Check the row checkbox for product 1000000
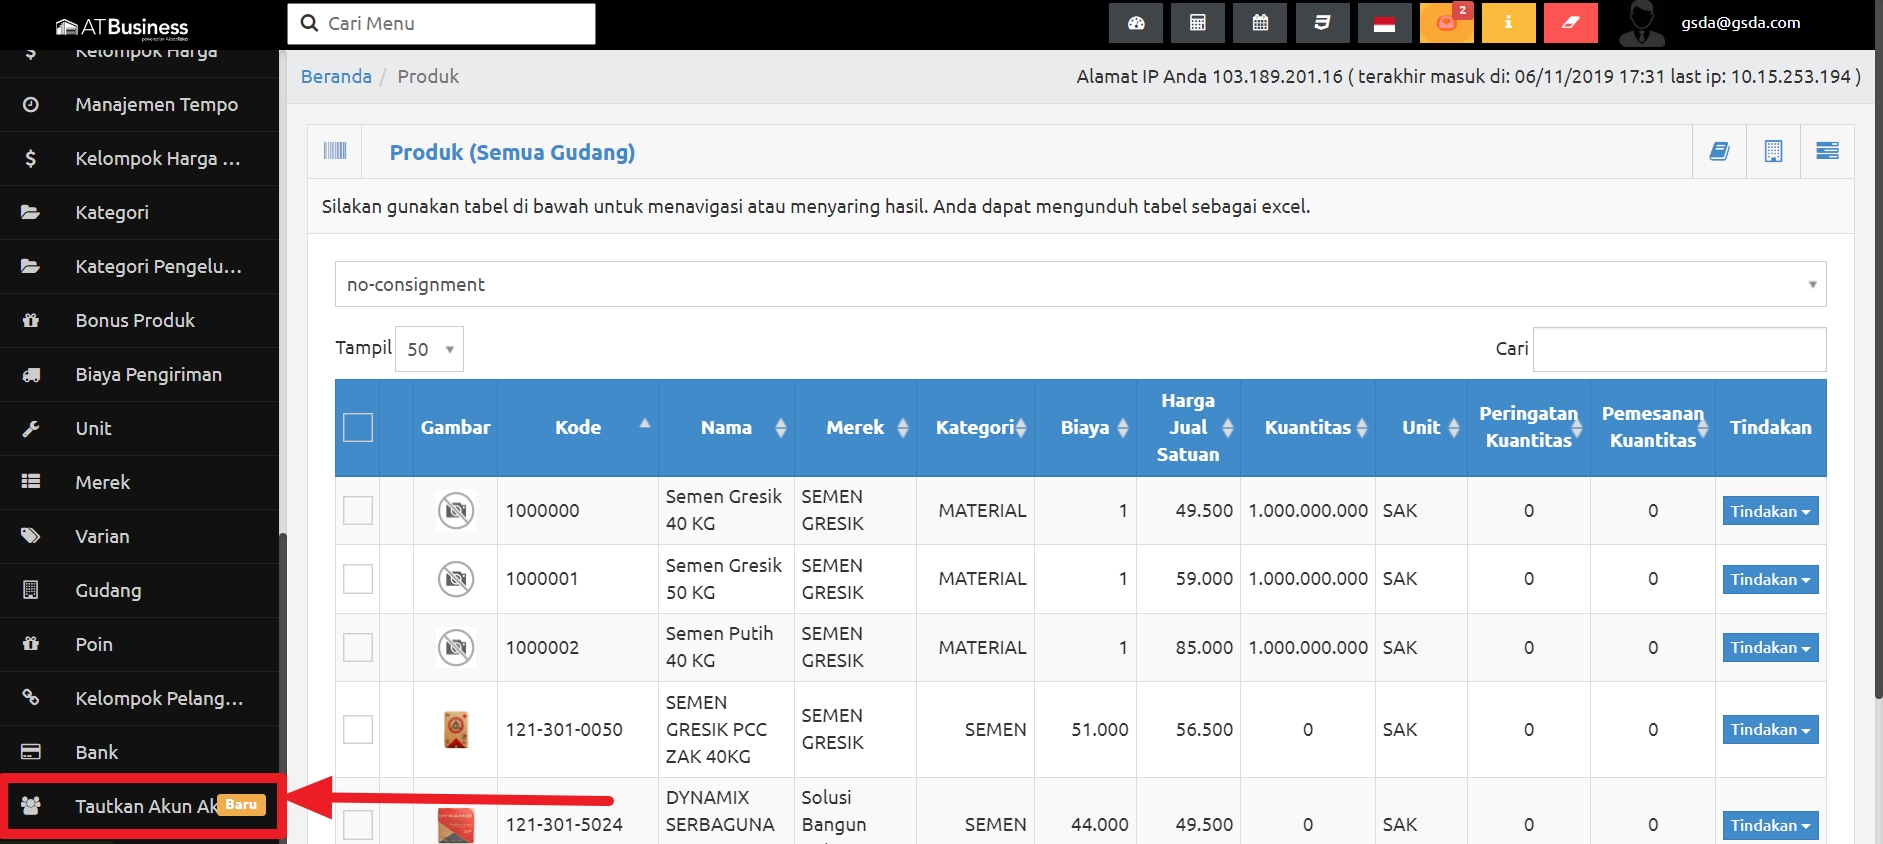This screenshot has width=1883, height=844. click(x=358, y=510)
